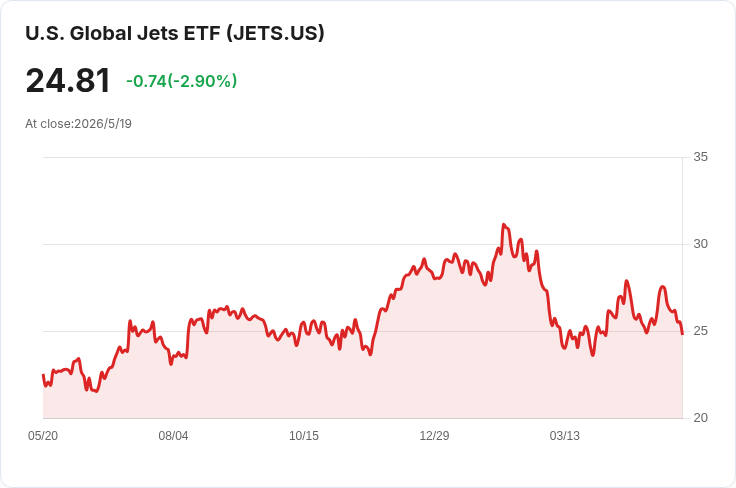This screenshot has width=736, height=488.
Task: Click the 35 price axis label
Action: pyautogui.click(x=700, y=157)
